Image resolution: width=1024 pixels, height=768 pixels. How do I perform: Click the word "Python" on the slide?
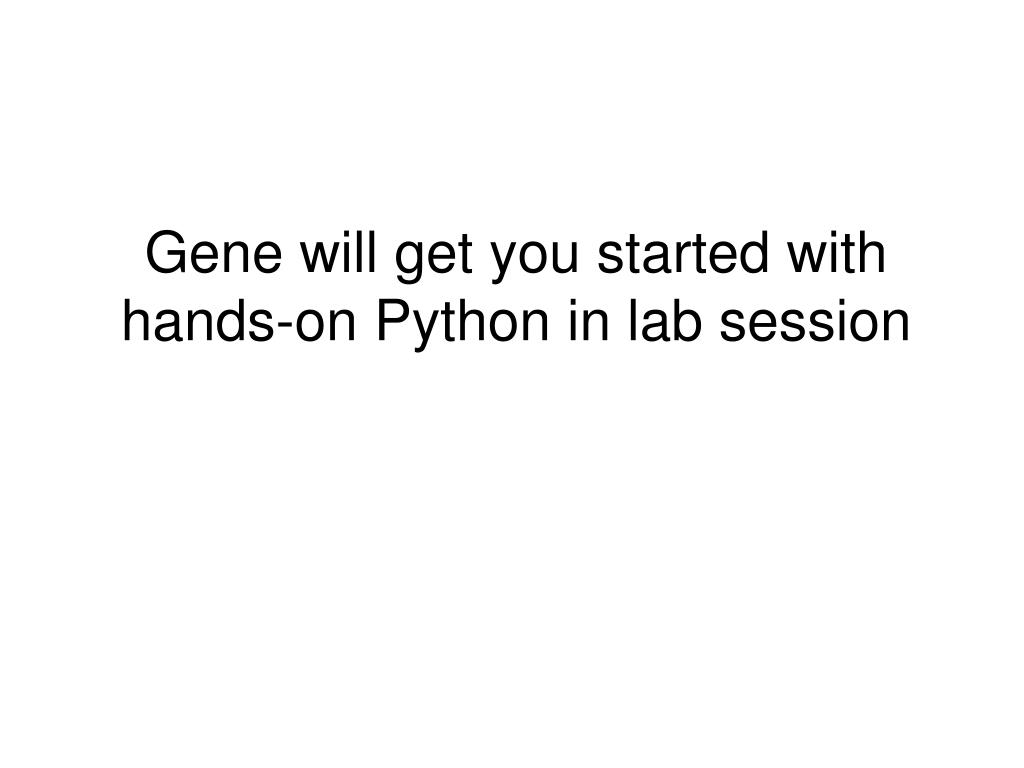(x=462, y=325)
